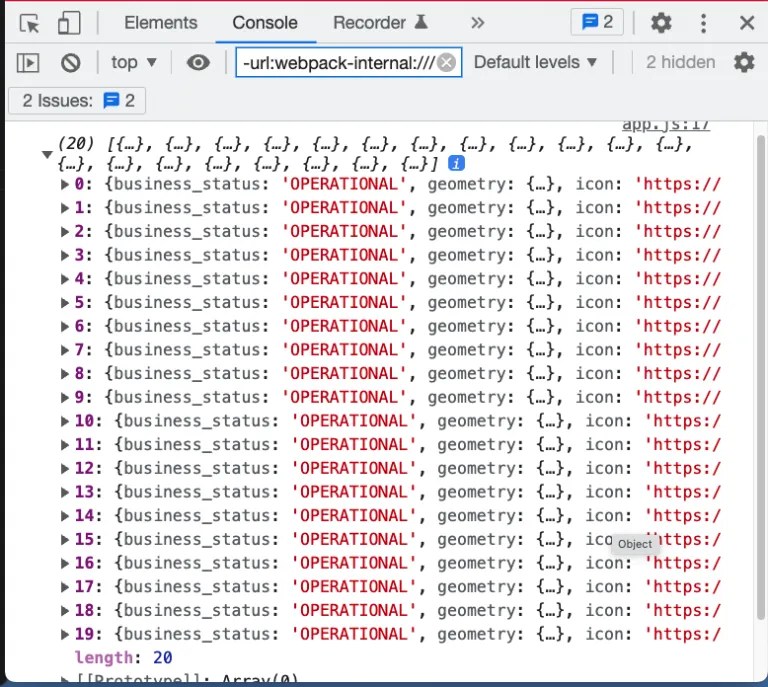This screenshot has height=687, width=768.
Task: Expand array item 11
Action: click(65, 445)
